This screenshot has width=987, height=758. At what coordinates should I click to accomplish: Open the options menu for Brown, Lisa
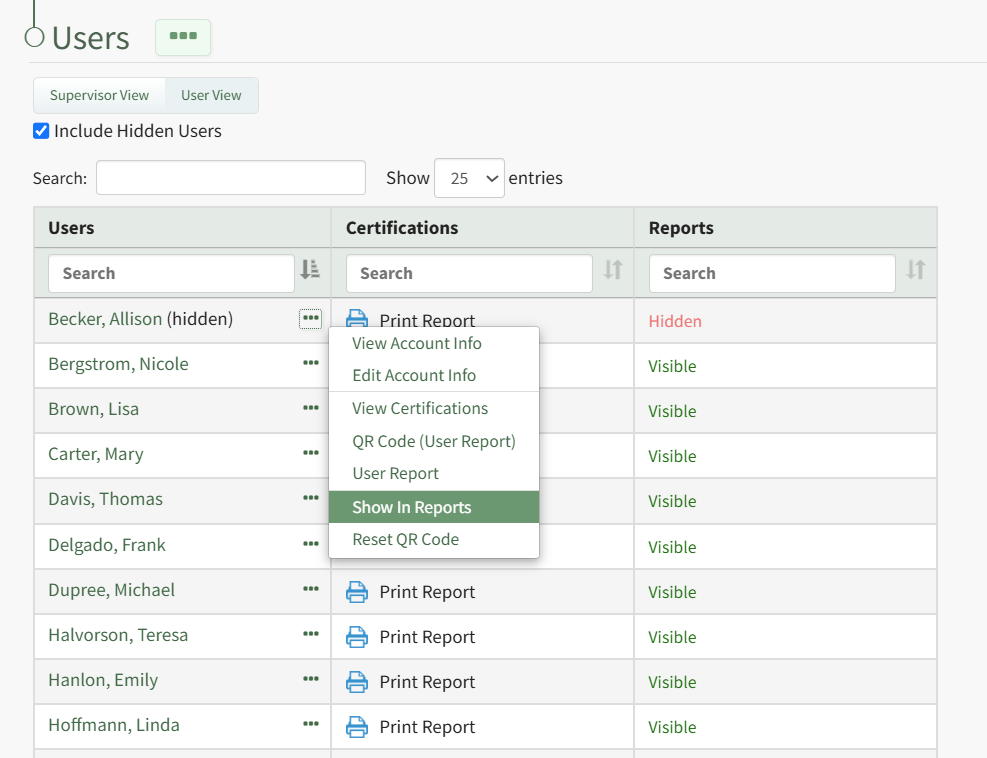(x=310, y=408)
